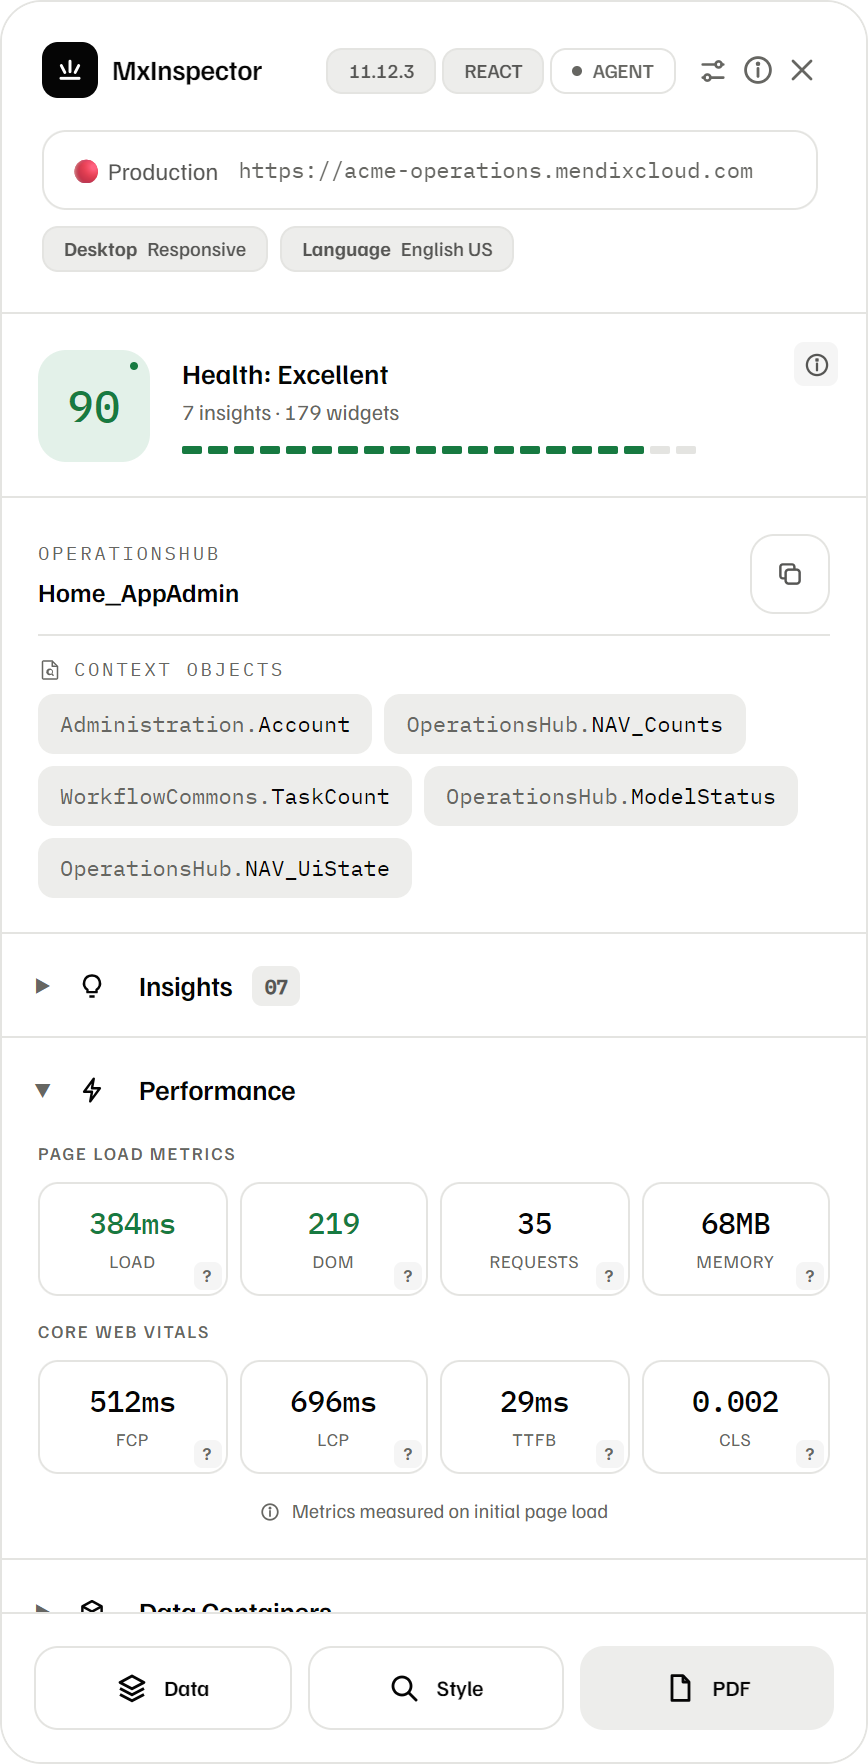Open health score info icon

pyautogui.click(x=816, y=365)
